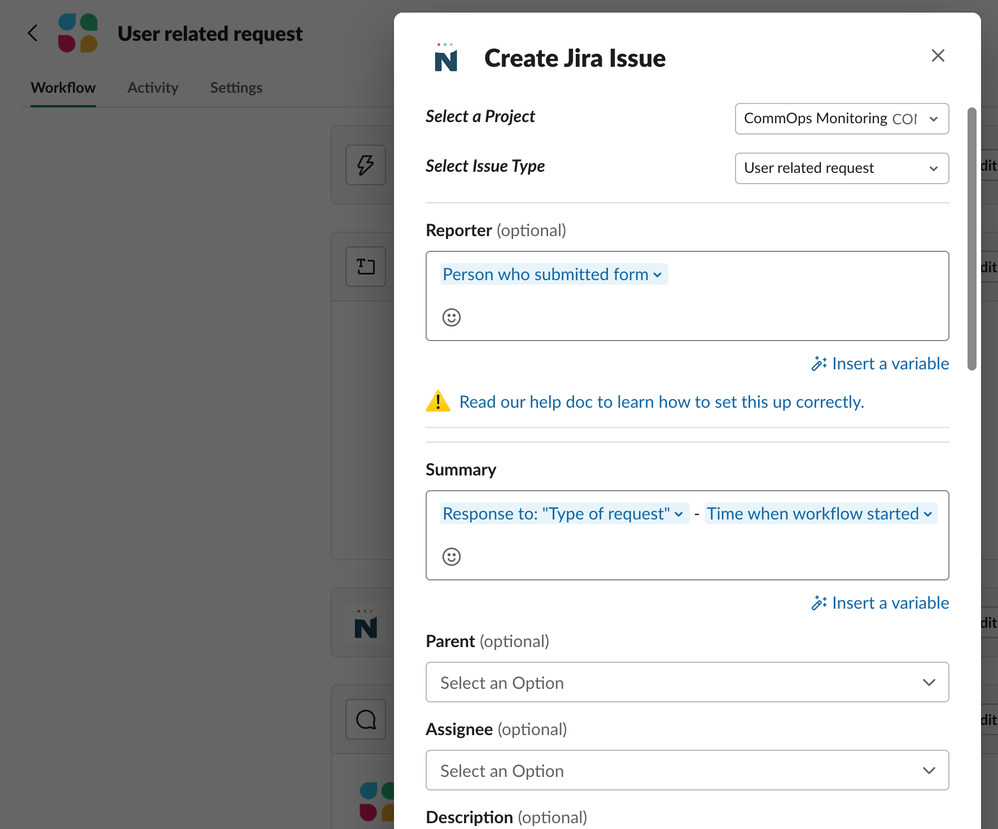Click the workflow app logo beside the title
The width and height of the screenshot is (998, 829).
(78, 33)
